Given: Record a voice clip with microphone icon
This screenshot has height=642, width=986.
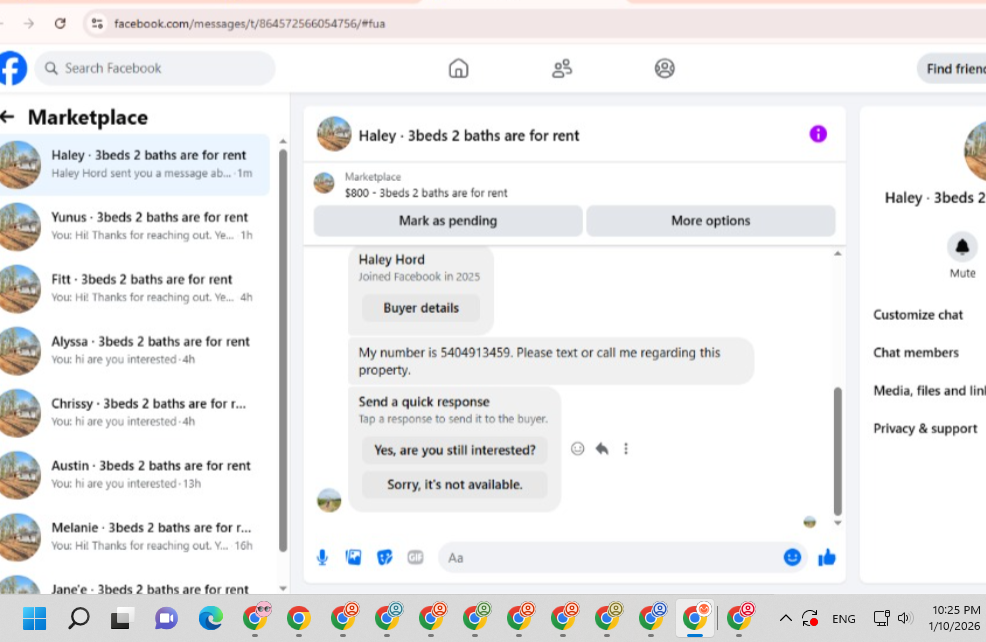Looking at the screenshot, I should [x=322, y=557].
